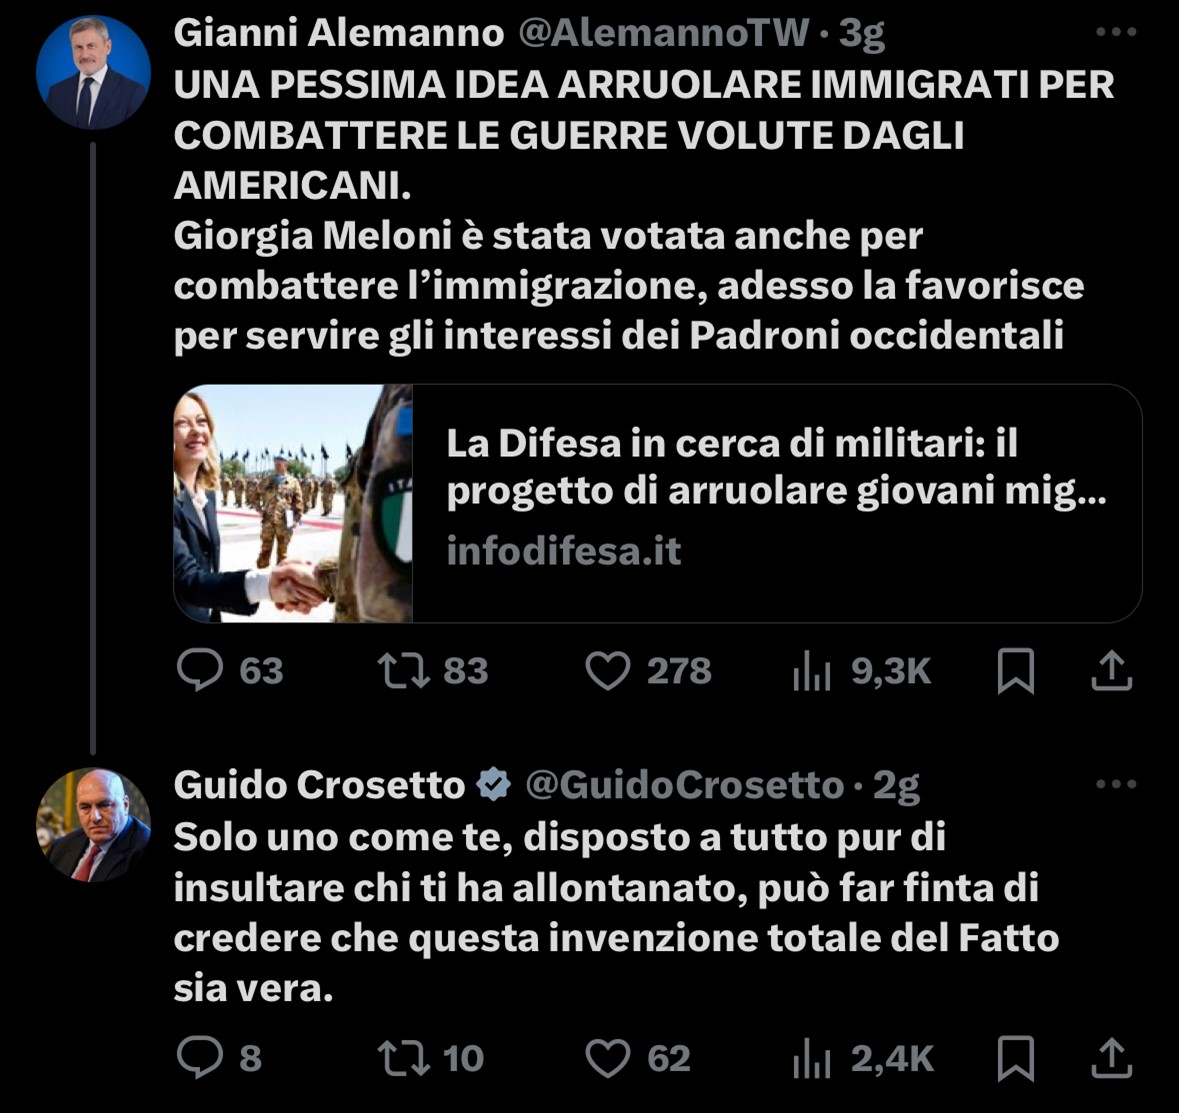Bookmark Gianni Alemanno's tweet
This screenshot has height=1113, width=1179.
coord(1016,671)
